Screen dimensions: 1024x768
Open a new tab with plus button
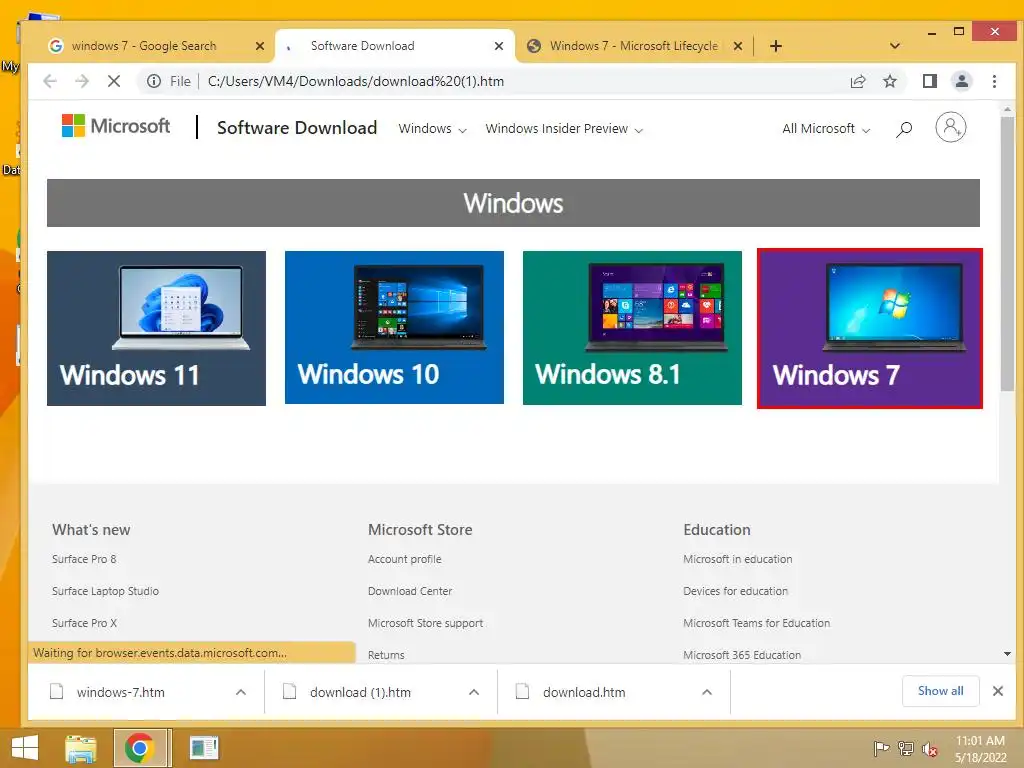point(776,46)
